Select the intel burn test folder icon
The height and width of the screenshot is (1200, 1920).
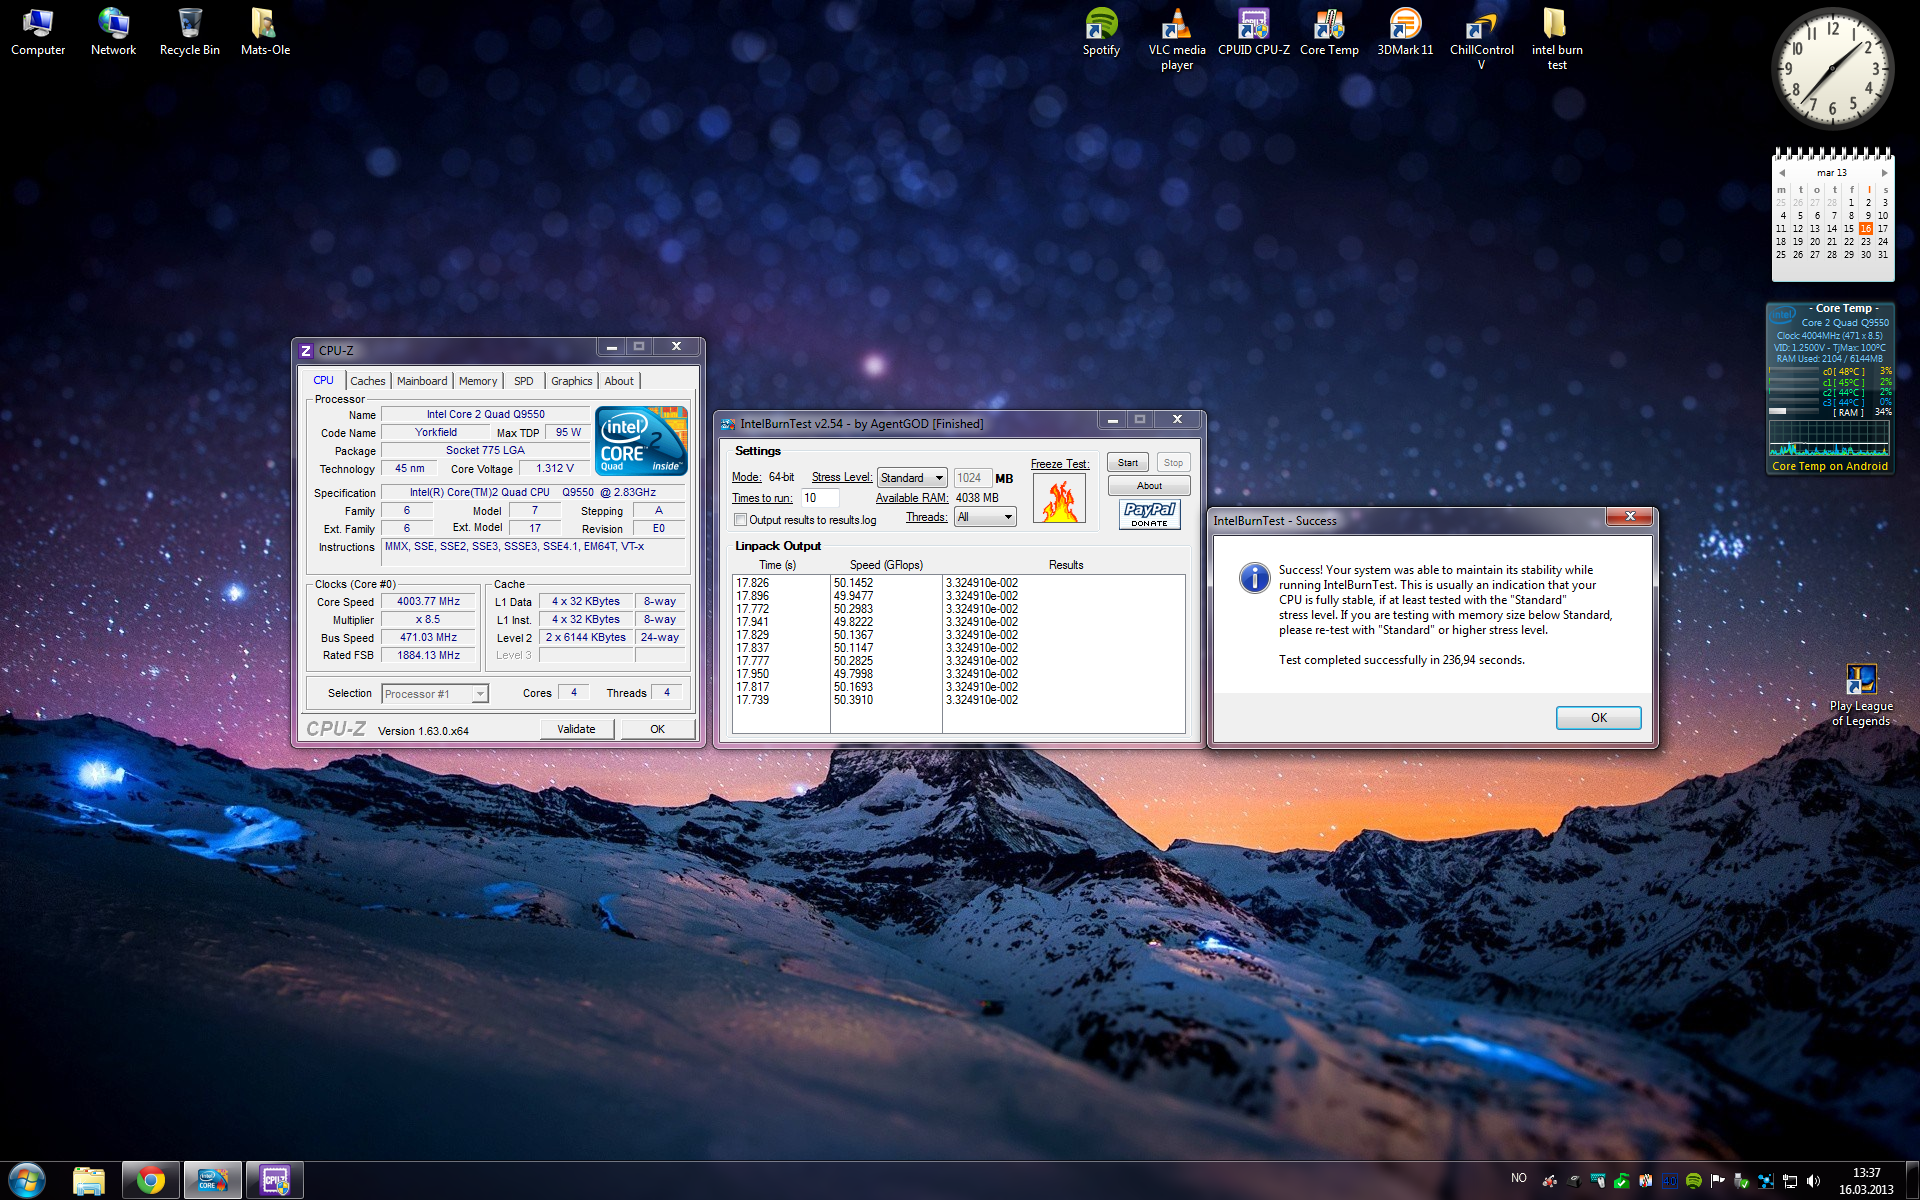(1557, 39)
